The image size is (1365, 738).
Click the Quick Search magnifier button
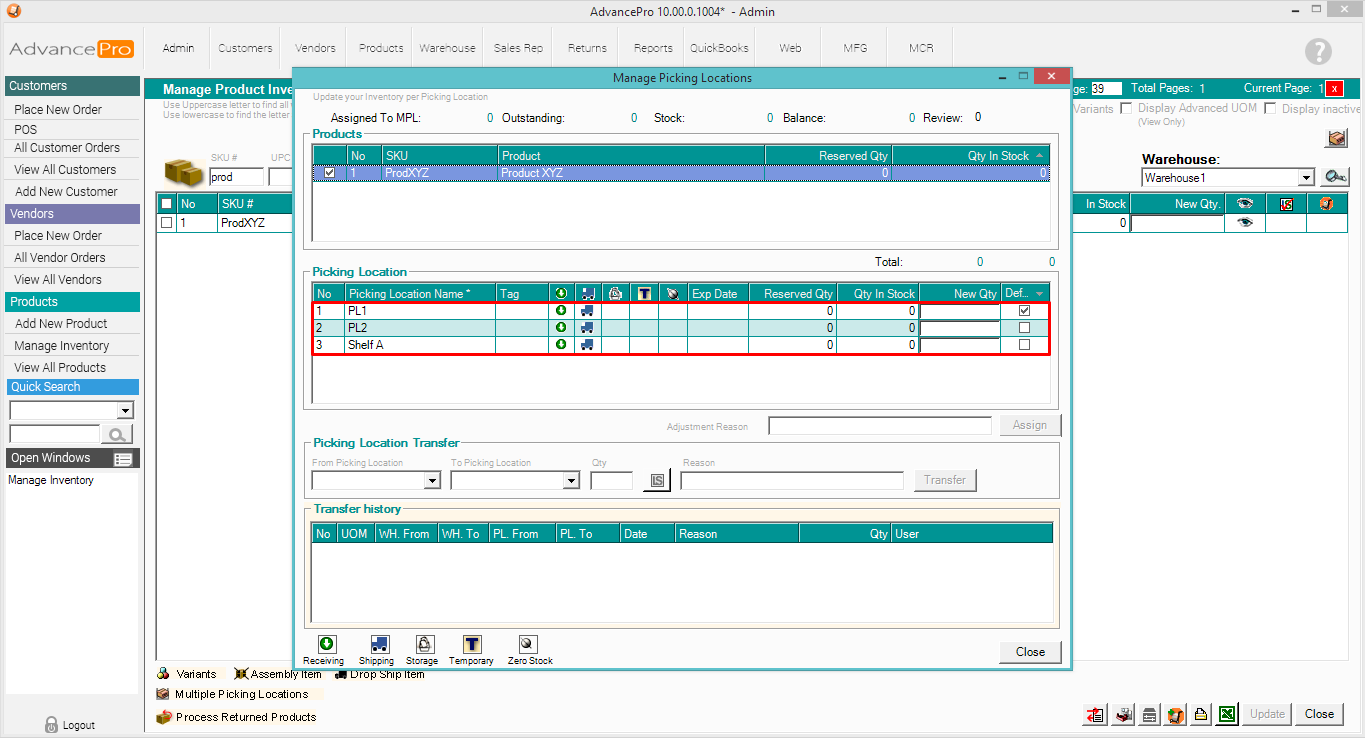coord(117,434)
